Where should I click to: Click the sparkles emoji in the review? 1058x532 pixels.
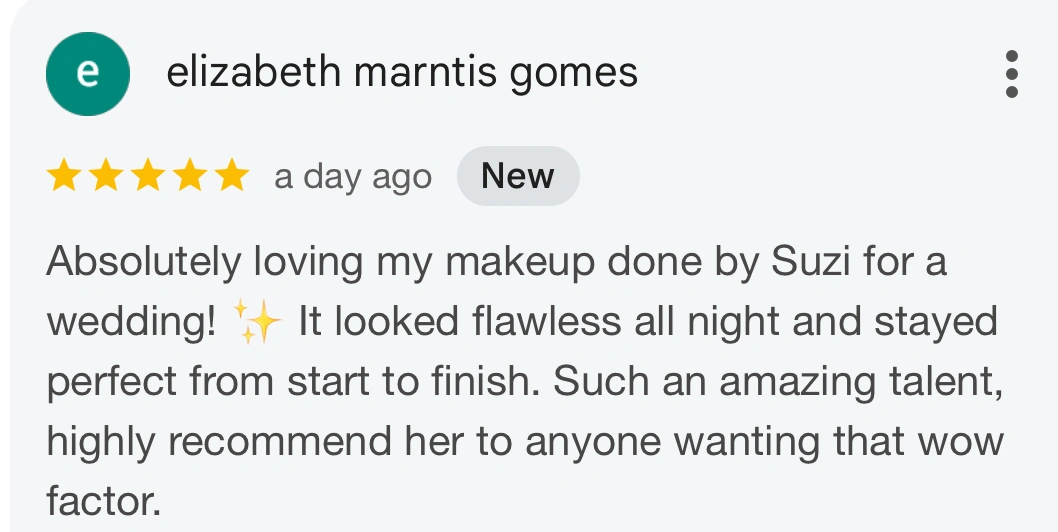(x=257, y=322)
